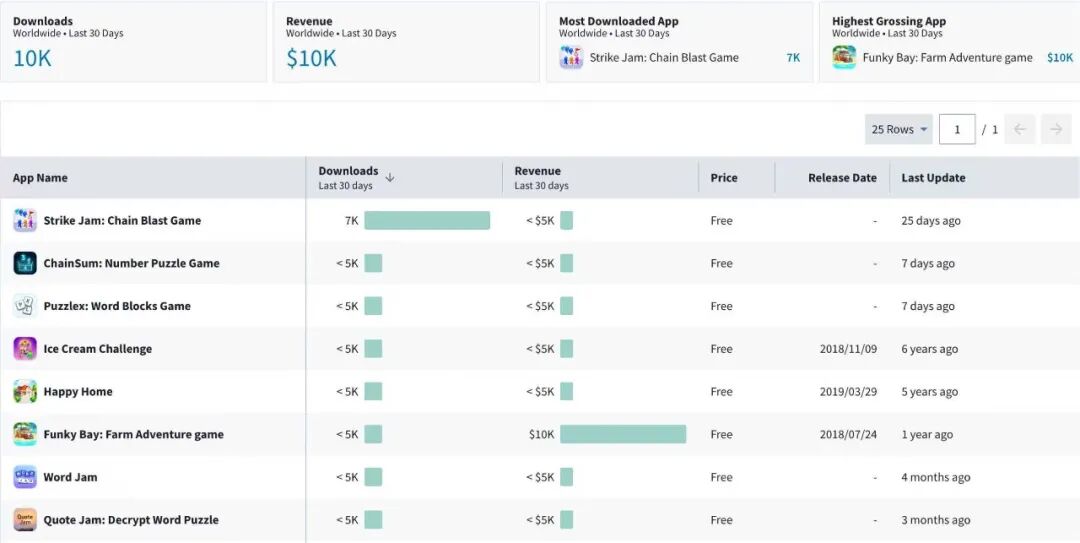Open the 25 Rows dropdown
This screenshot has height=543, width=1080.
[899, 129]
